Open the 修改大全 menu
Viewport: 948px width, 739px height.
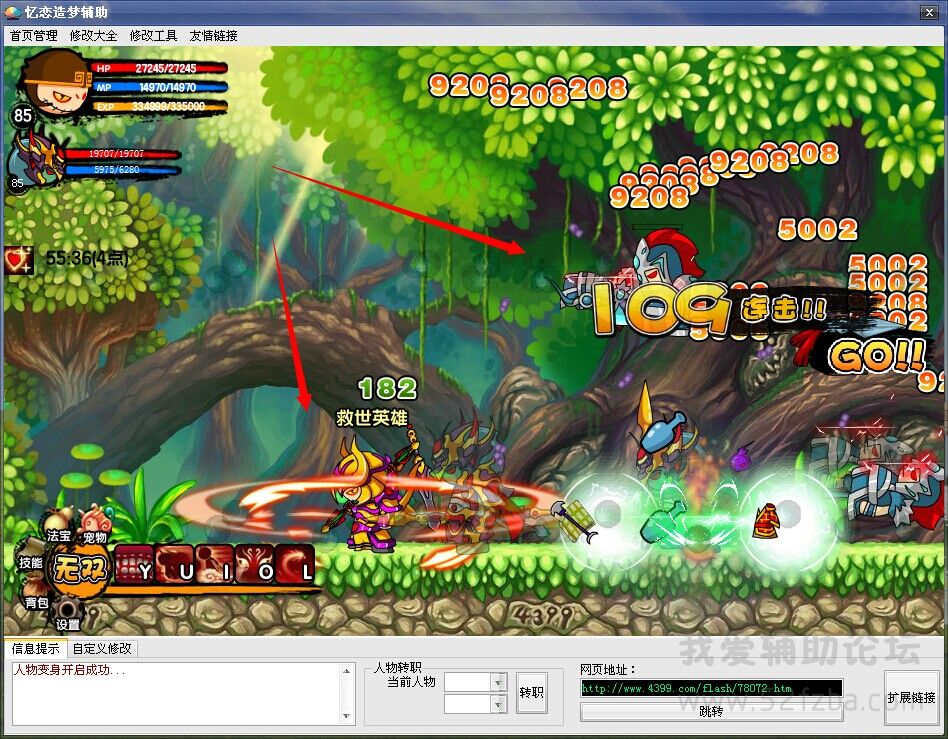[93, 36]
